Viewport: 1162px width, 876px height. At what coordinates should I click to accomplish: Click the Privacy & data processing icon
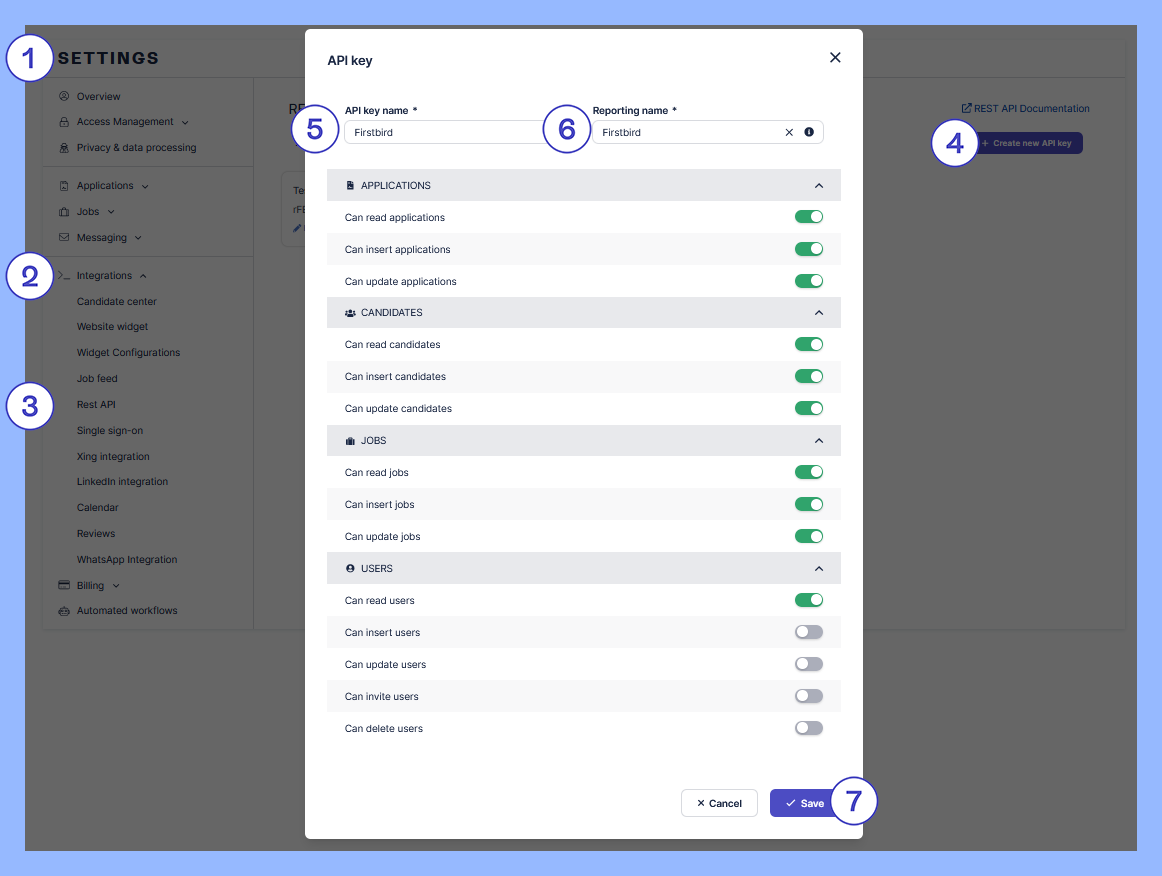click(64, 148)
